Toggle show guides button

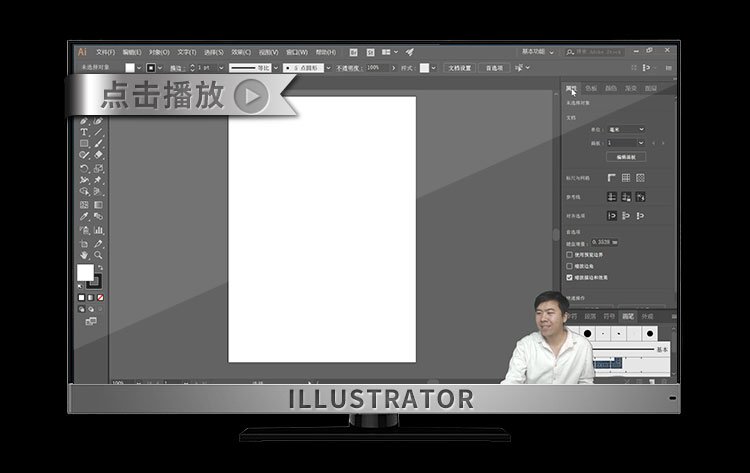tap(611, 197)
